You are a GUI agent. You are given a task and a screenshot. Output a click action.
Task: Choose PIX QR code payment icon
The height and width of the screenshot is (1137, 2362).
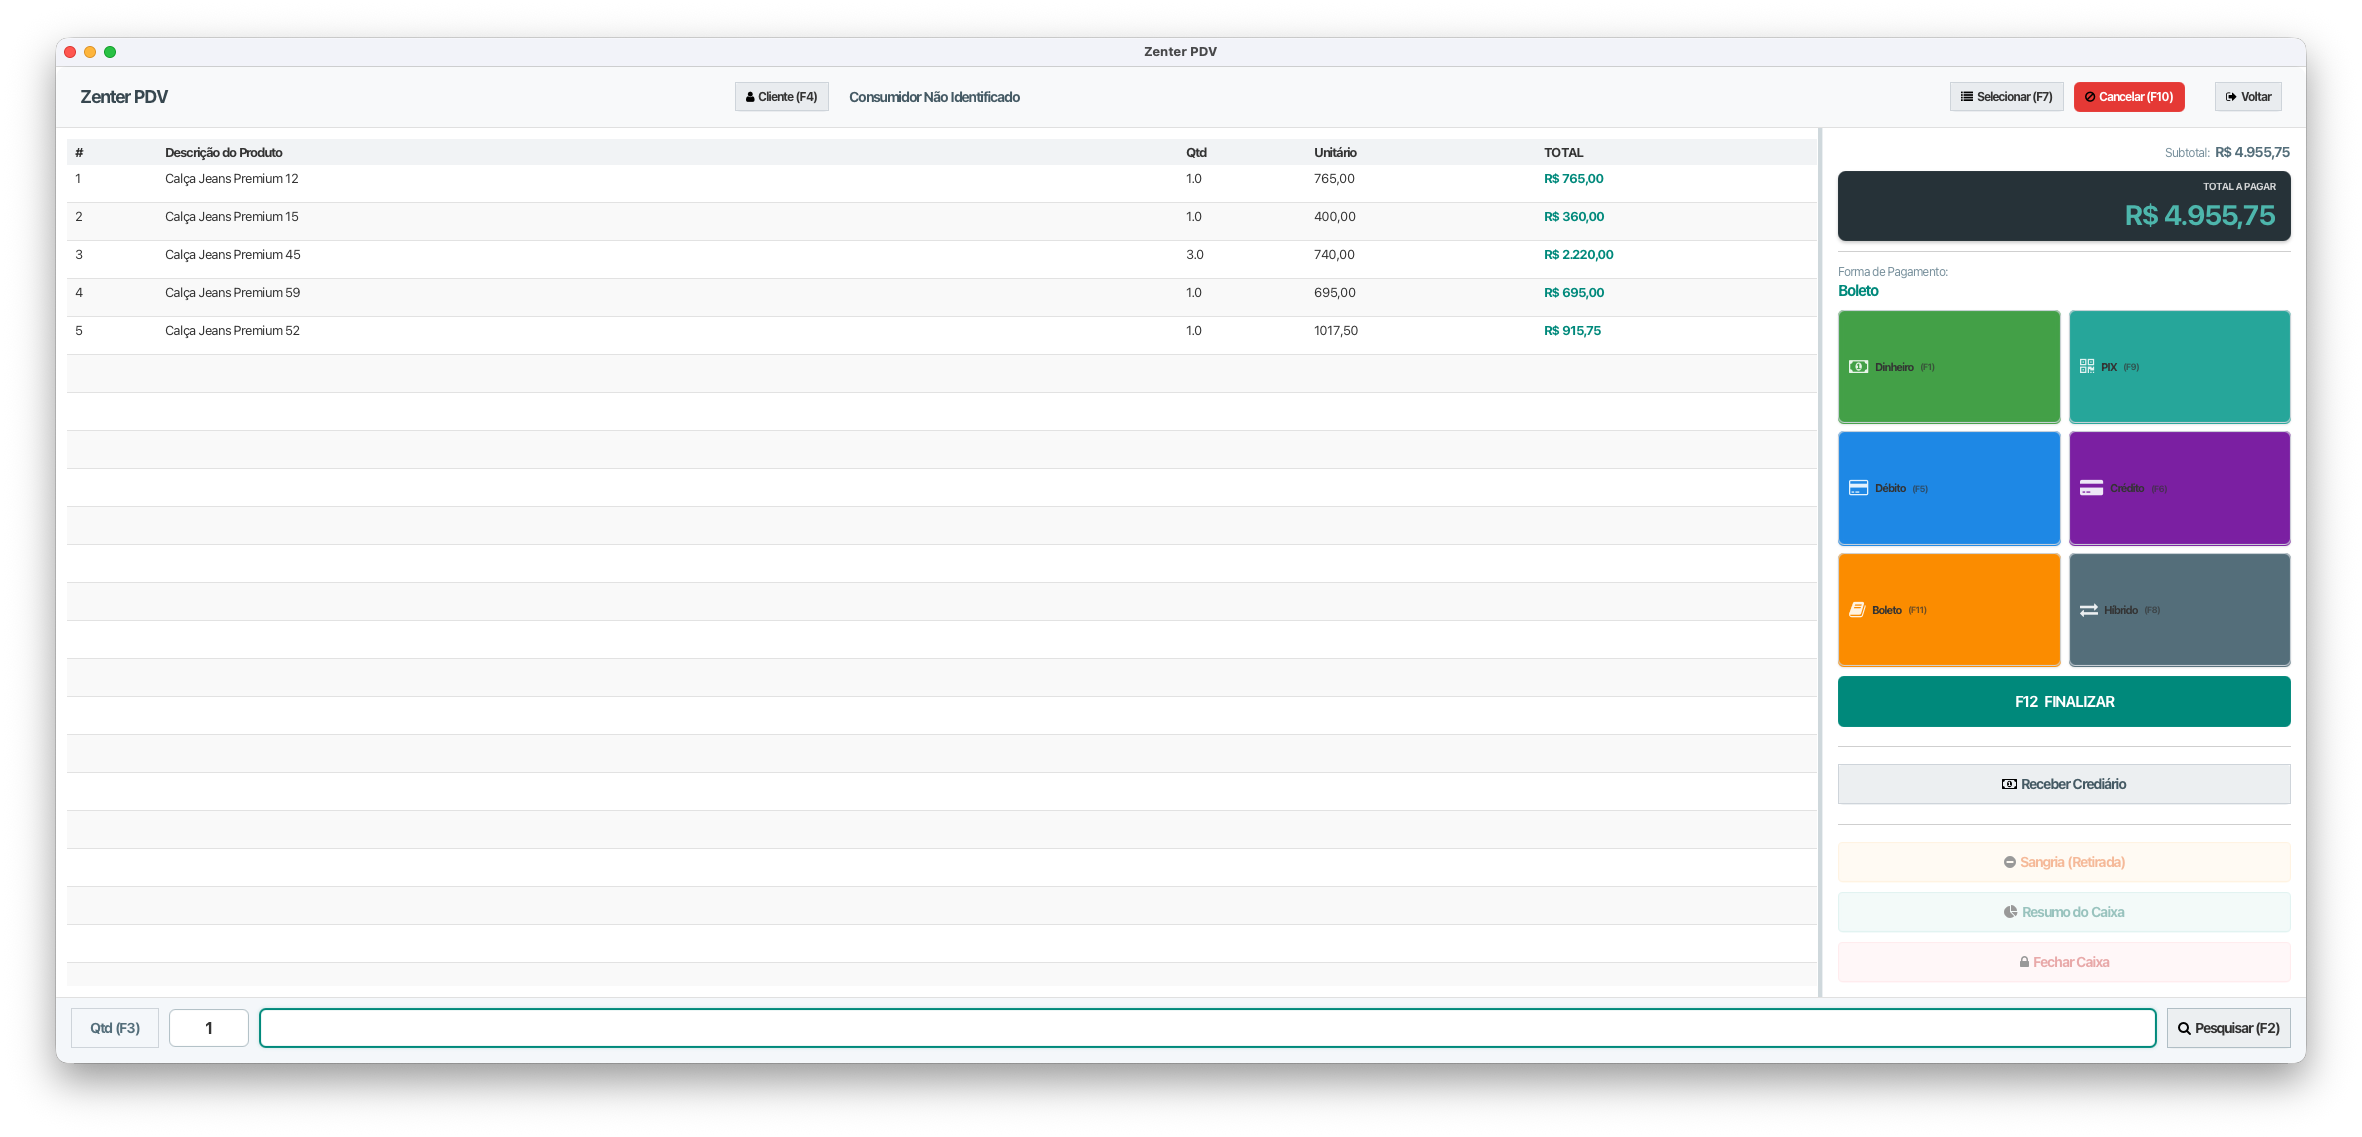coord(2087,367)
